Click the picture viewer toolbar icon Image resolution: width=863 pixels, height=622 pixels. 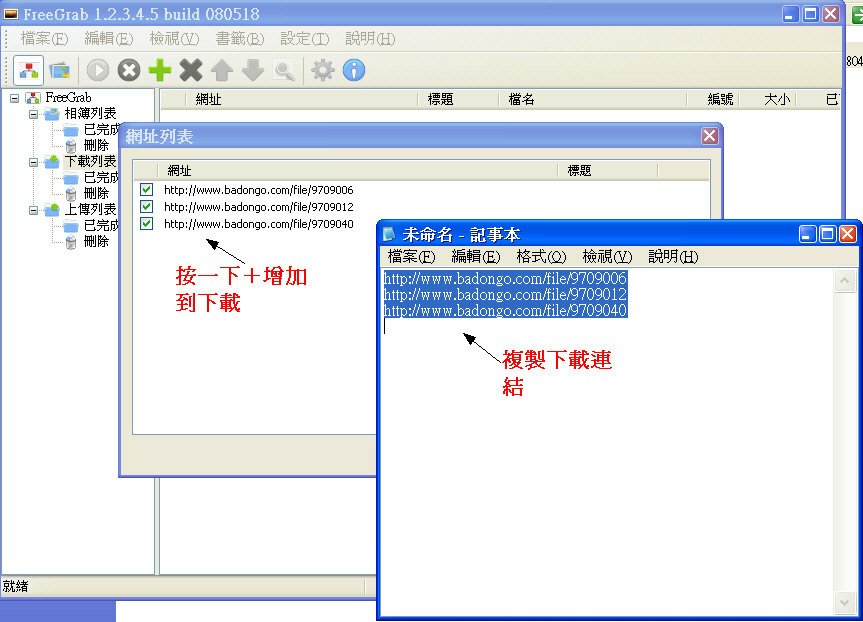point(59,70)
